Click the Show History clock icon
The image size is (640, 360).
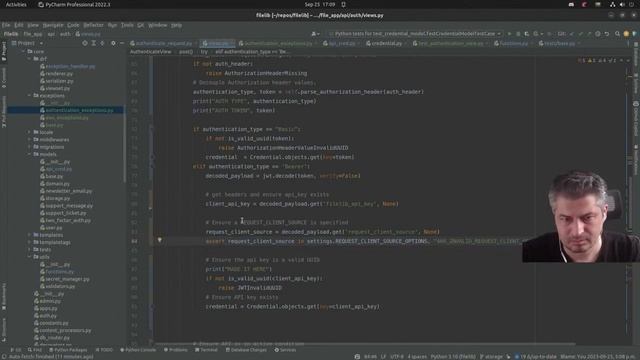point(598,34)
